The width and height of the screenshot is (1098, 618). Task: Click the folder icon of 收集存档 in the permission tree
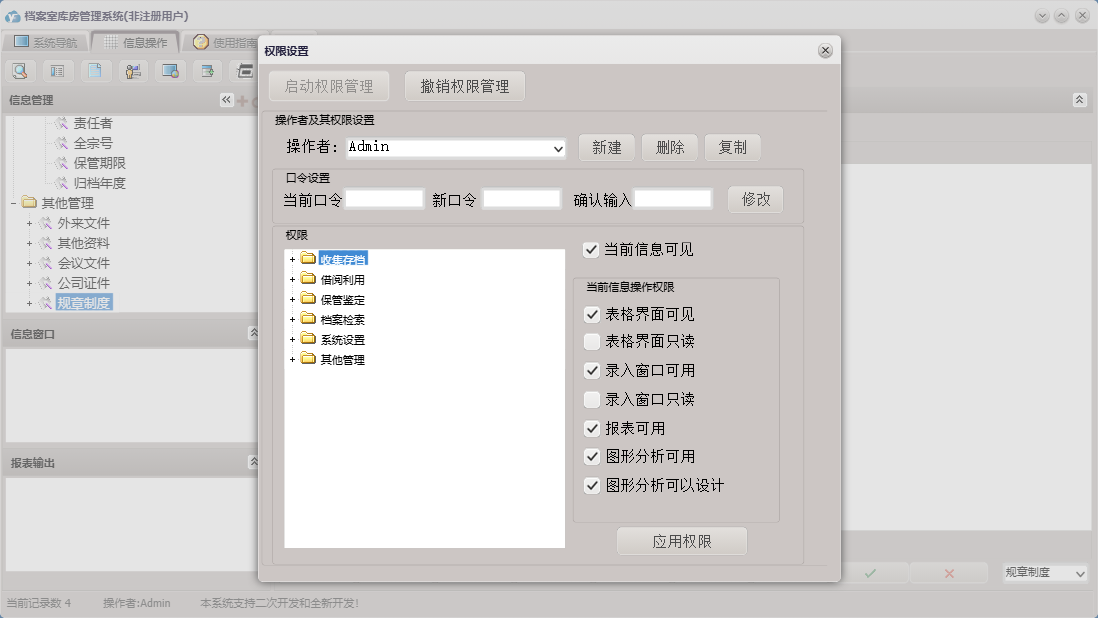point(308,258)
